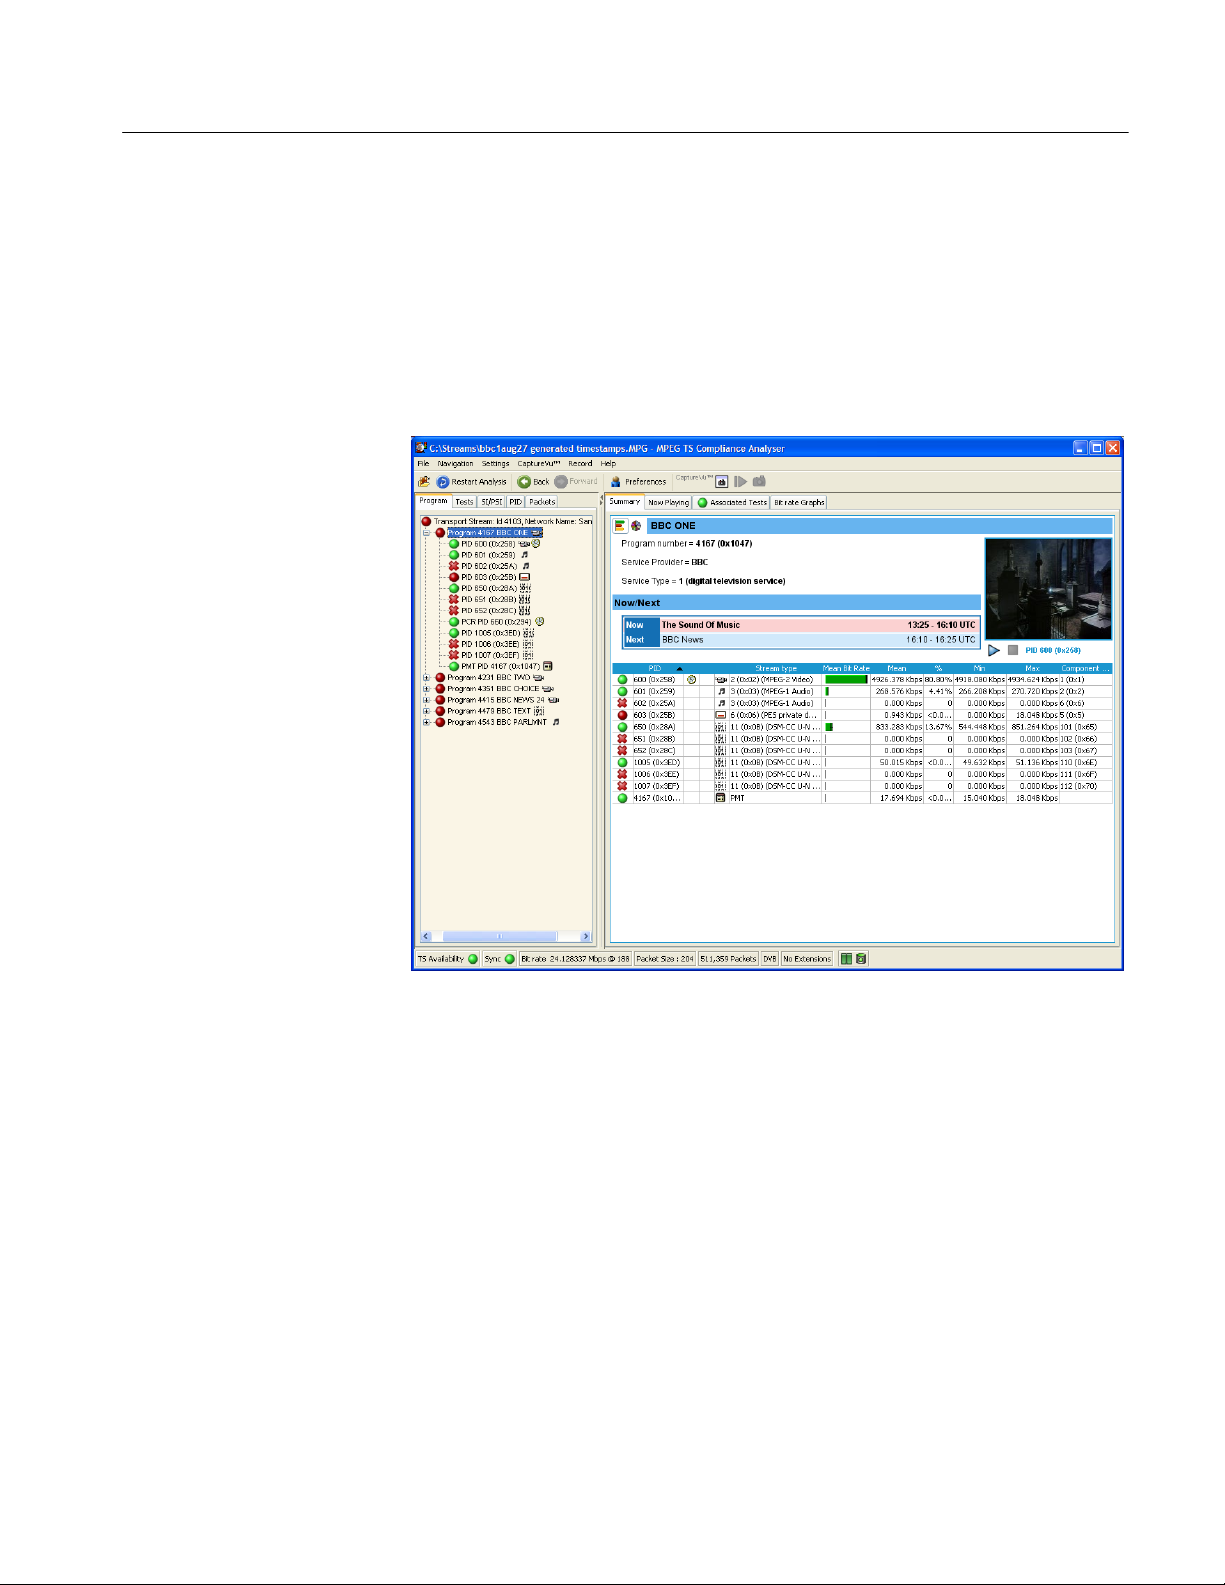This screenshot has width=1225, height=1585.
Task: Switch to the Tests tab
Action: (x=464, y=502)
